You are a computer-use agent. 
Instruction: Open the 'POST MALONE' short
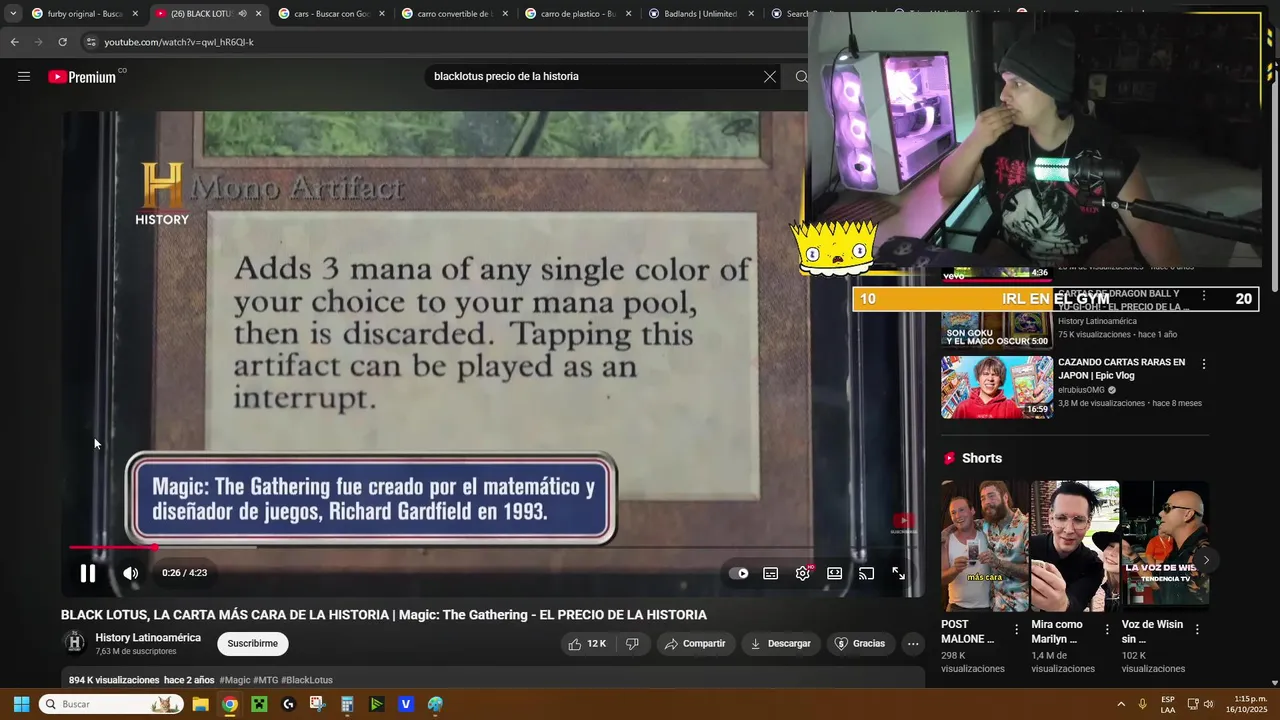984,545
